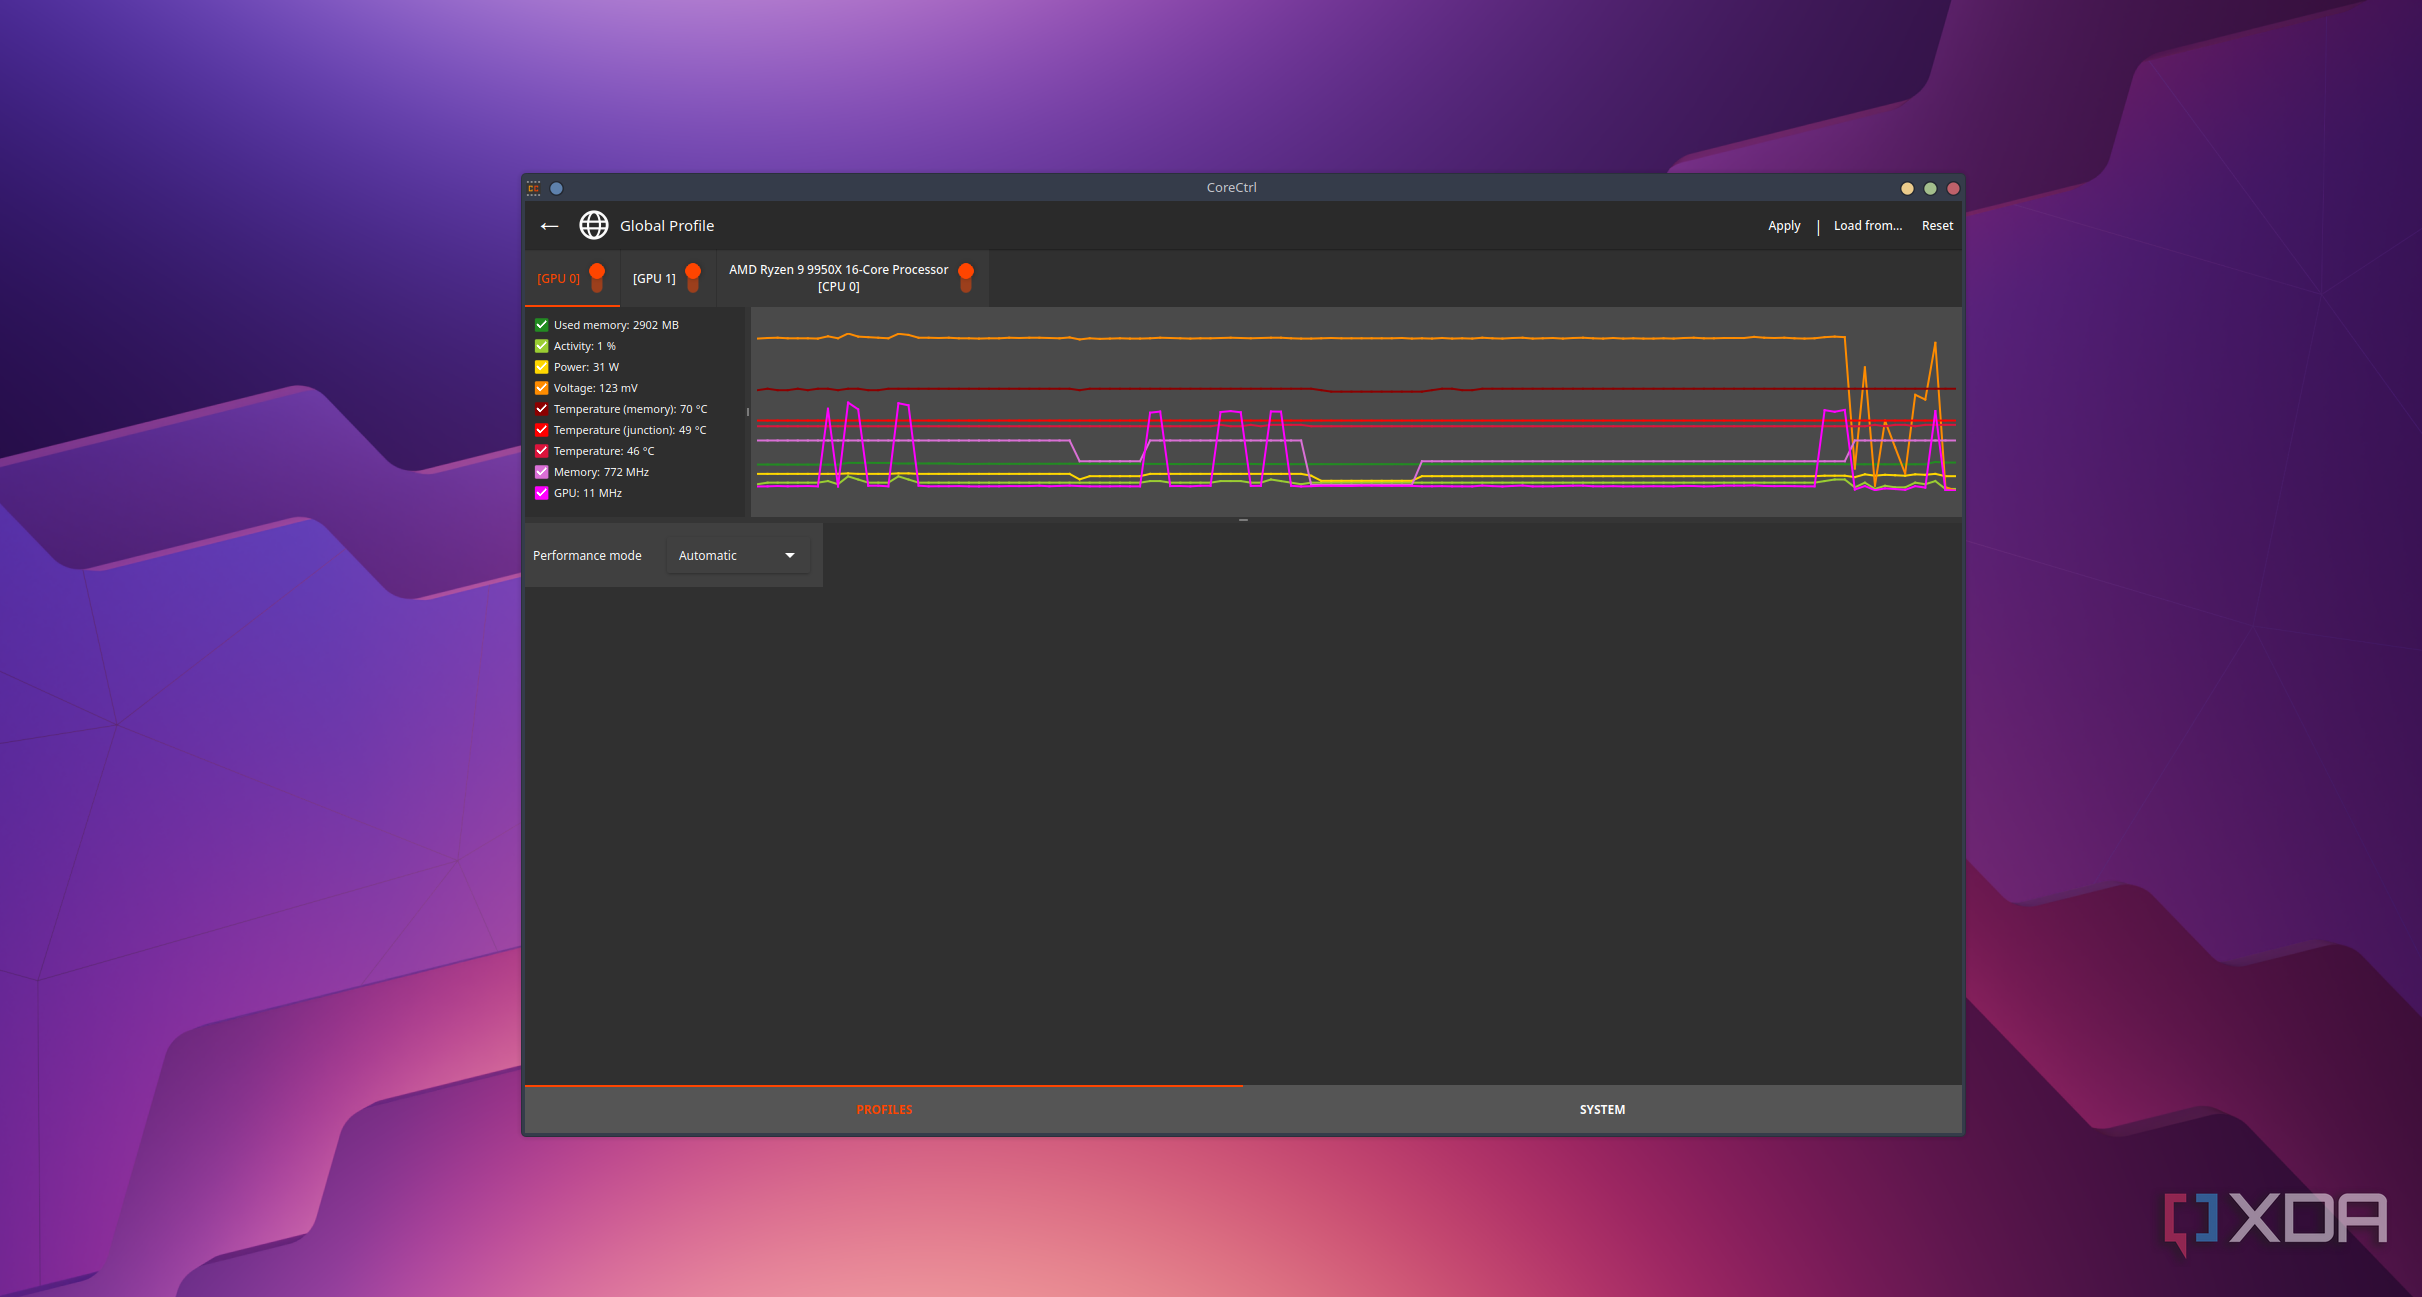Viewport: 2422px width, 1297px height.
Task: Click the sensor graph area
Action: (1356, 412)
